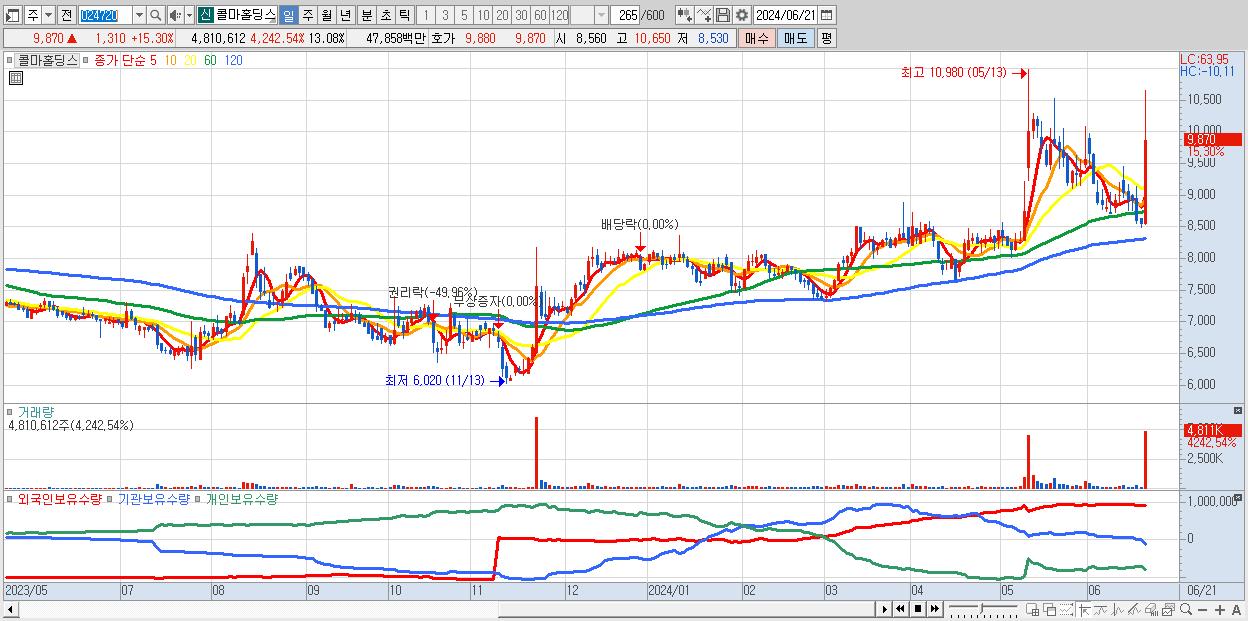Click the add candle indicator icon

(684, 15)
